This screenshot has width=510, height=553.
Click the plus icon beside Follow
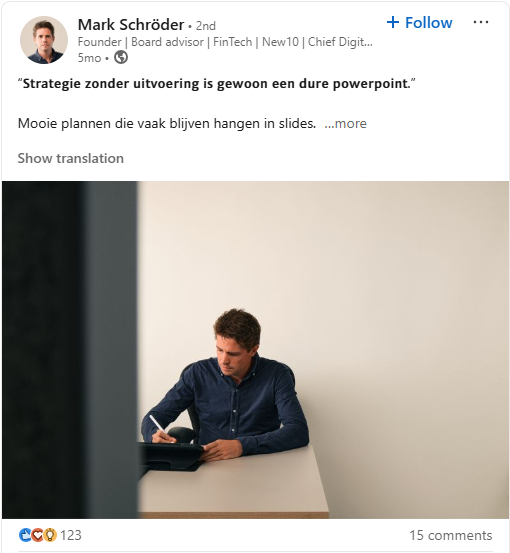click(393, 22)
